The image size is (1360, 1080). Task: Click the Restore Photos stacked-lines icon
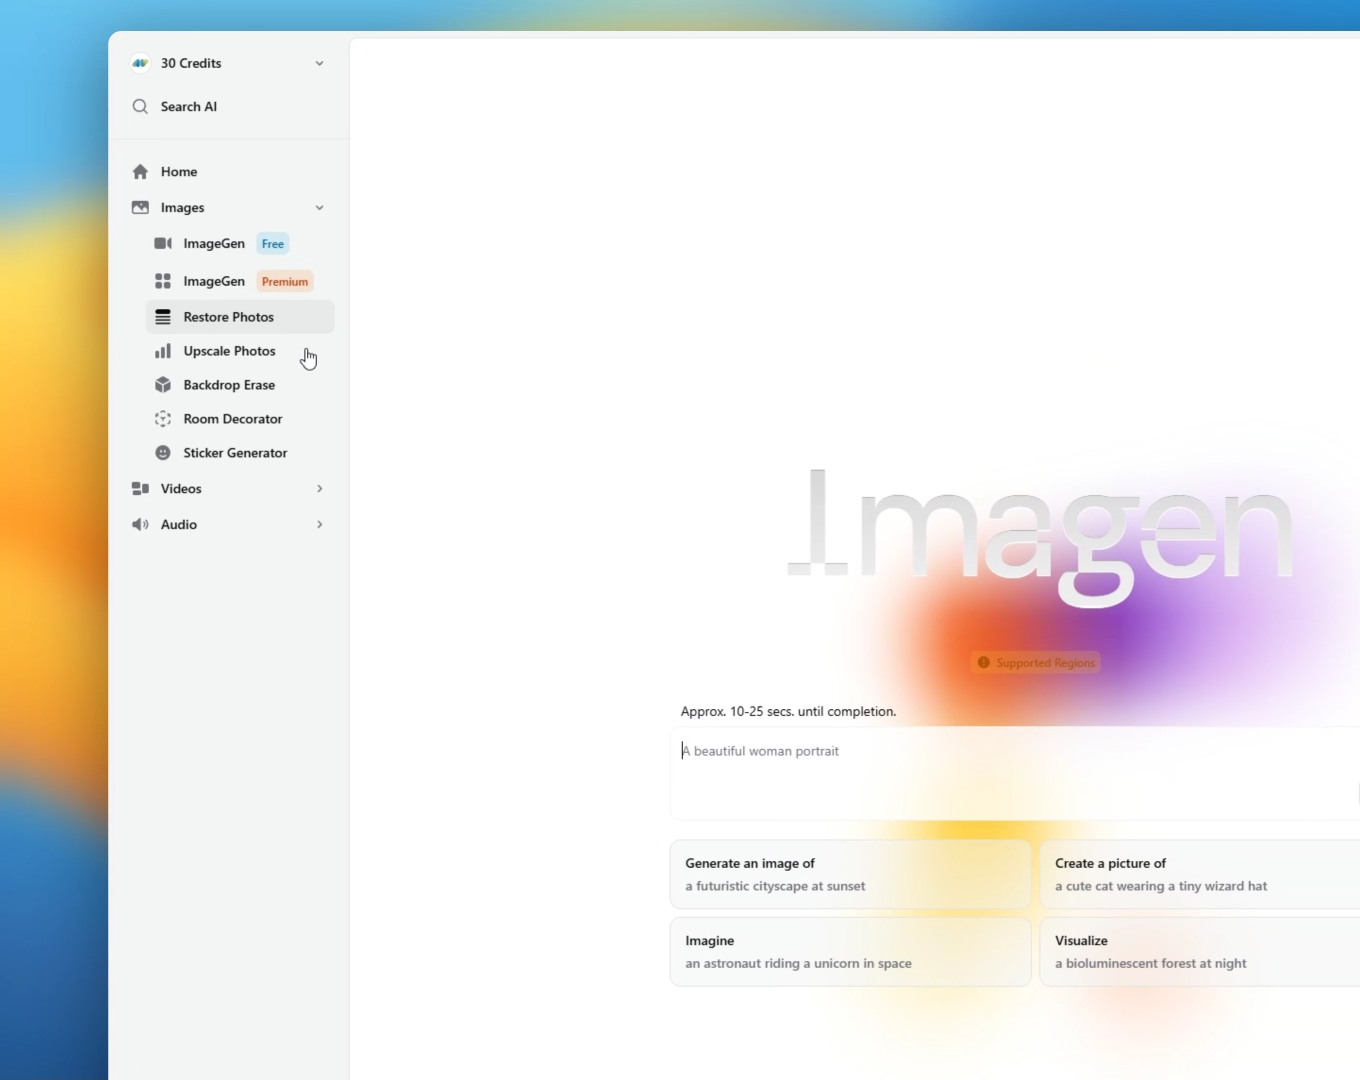(163, 317)
